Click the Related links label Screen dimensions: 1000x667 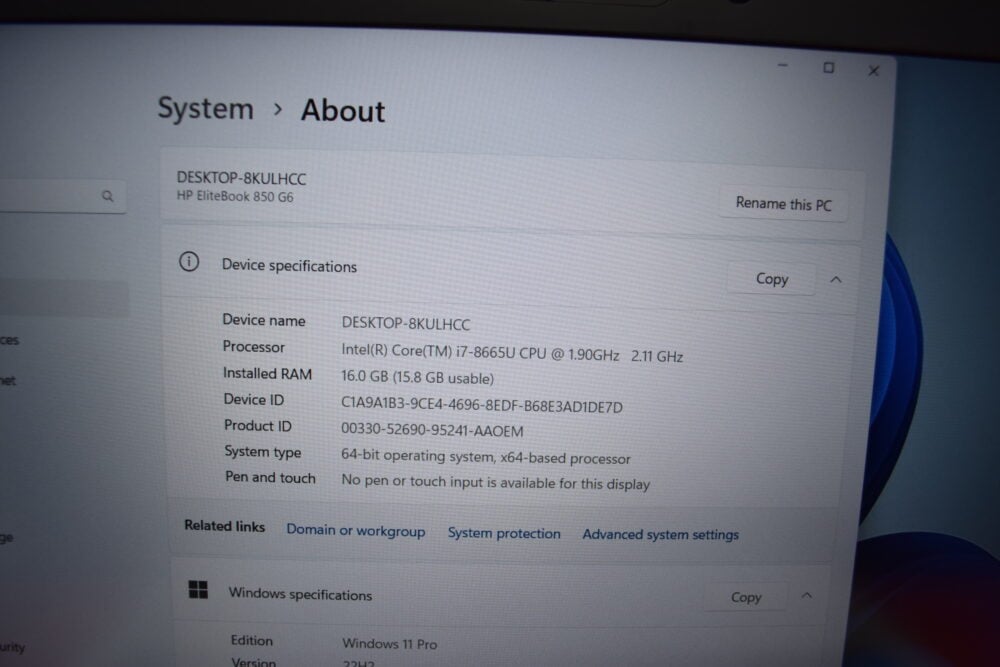[224, 526]
